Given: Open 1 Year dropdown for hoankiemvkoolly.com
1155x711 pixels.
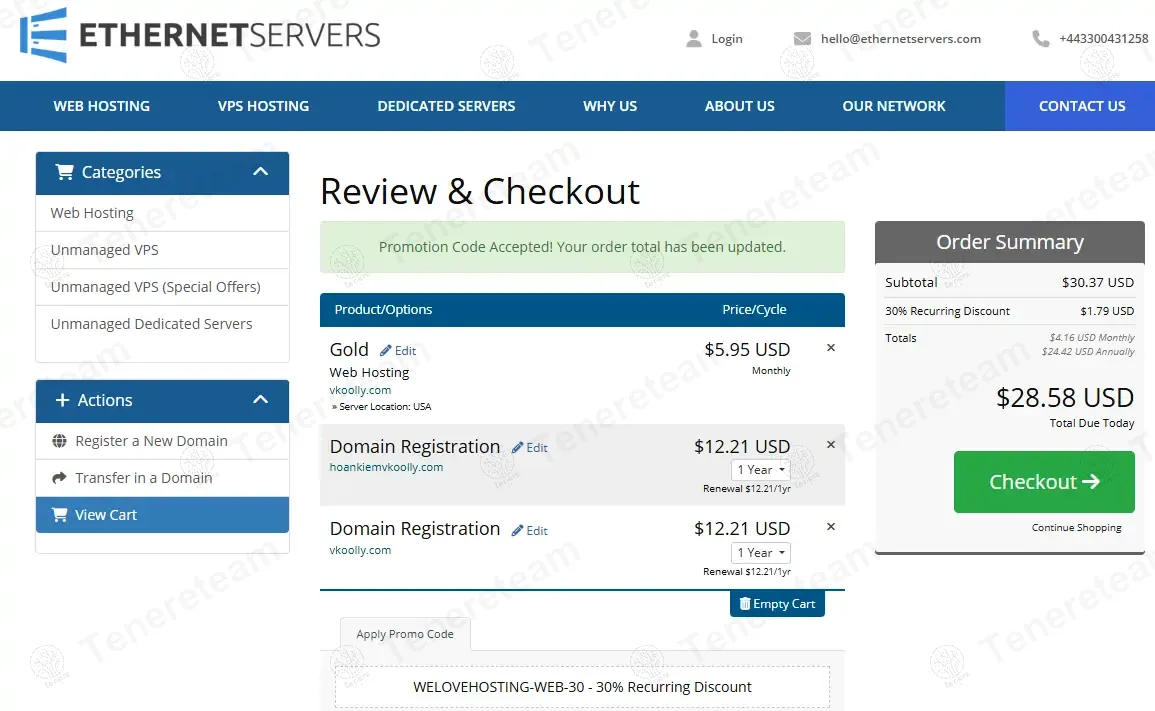Looking at the screenshot, I should click(762, 470).
